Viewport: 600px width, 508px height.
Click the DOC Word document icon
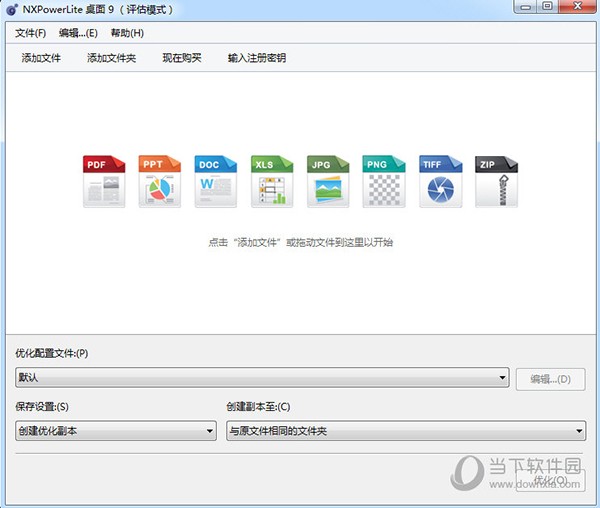216,181
